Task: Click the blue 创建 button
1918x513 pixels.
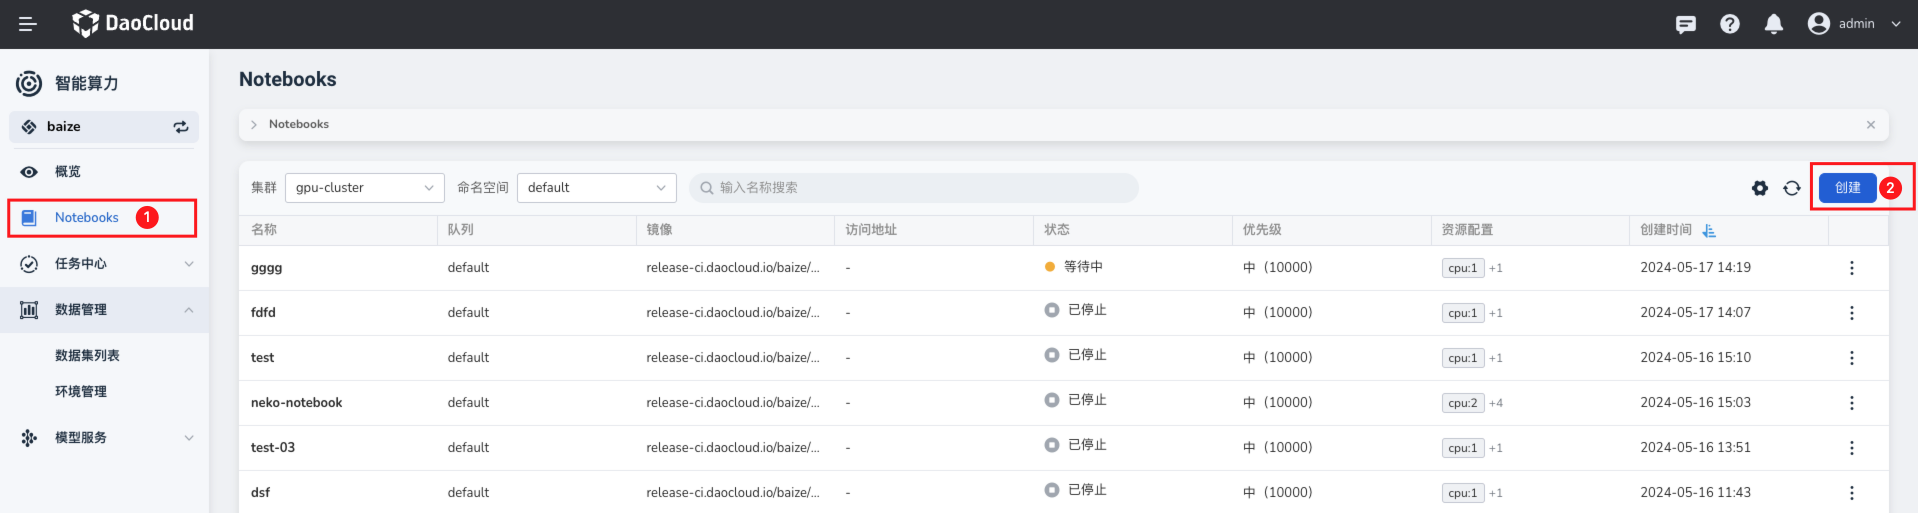Action: coord(1847,188)
